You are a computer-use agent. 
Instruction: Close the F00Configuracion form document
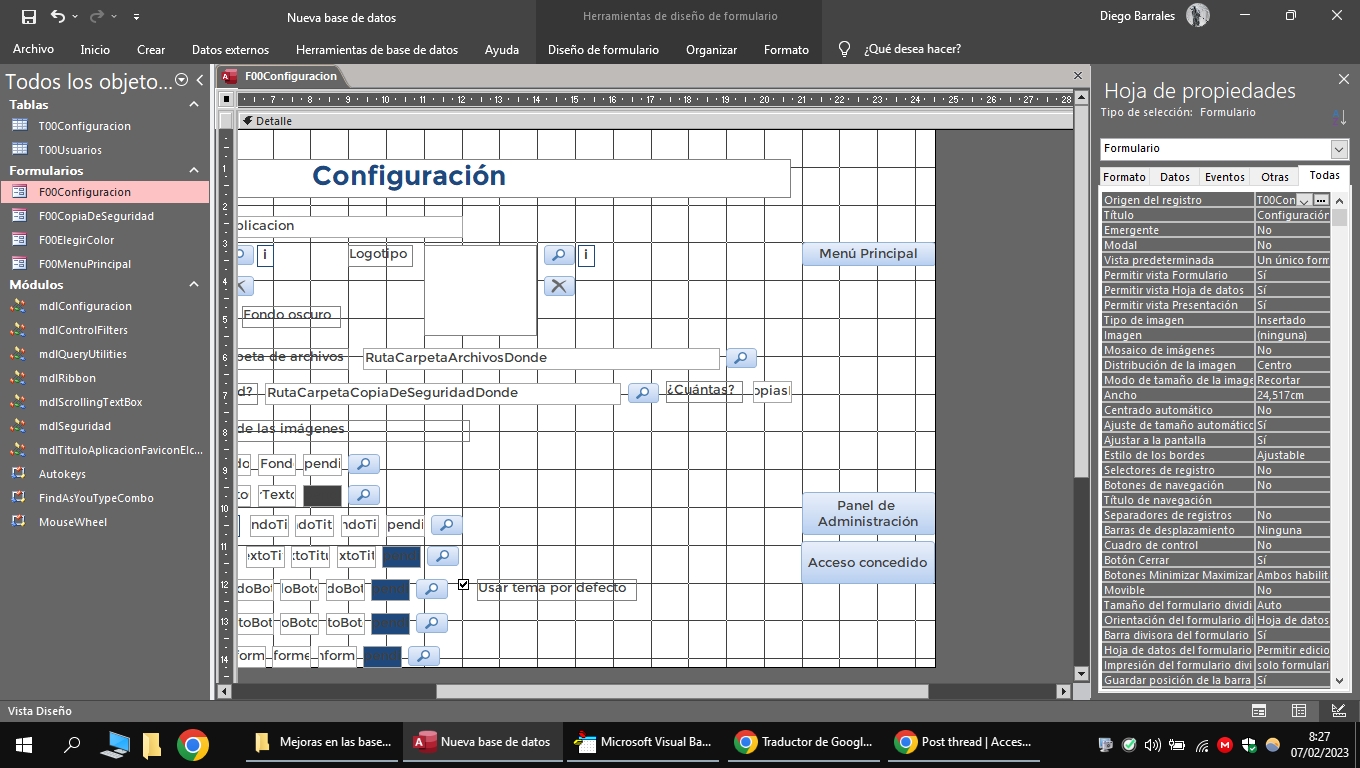[x=1078, y=76]
